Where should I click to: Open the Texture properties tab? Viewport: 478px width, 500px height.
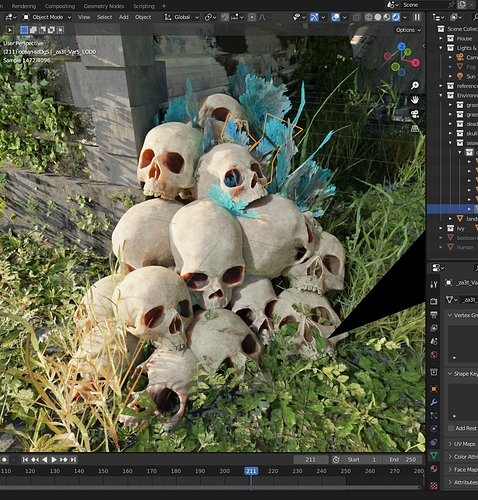pyautogui.click(x=434, y=486)
